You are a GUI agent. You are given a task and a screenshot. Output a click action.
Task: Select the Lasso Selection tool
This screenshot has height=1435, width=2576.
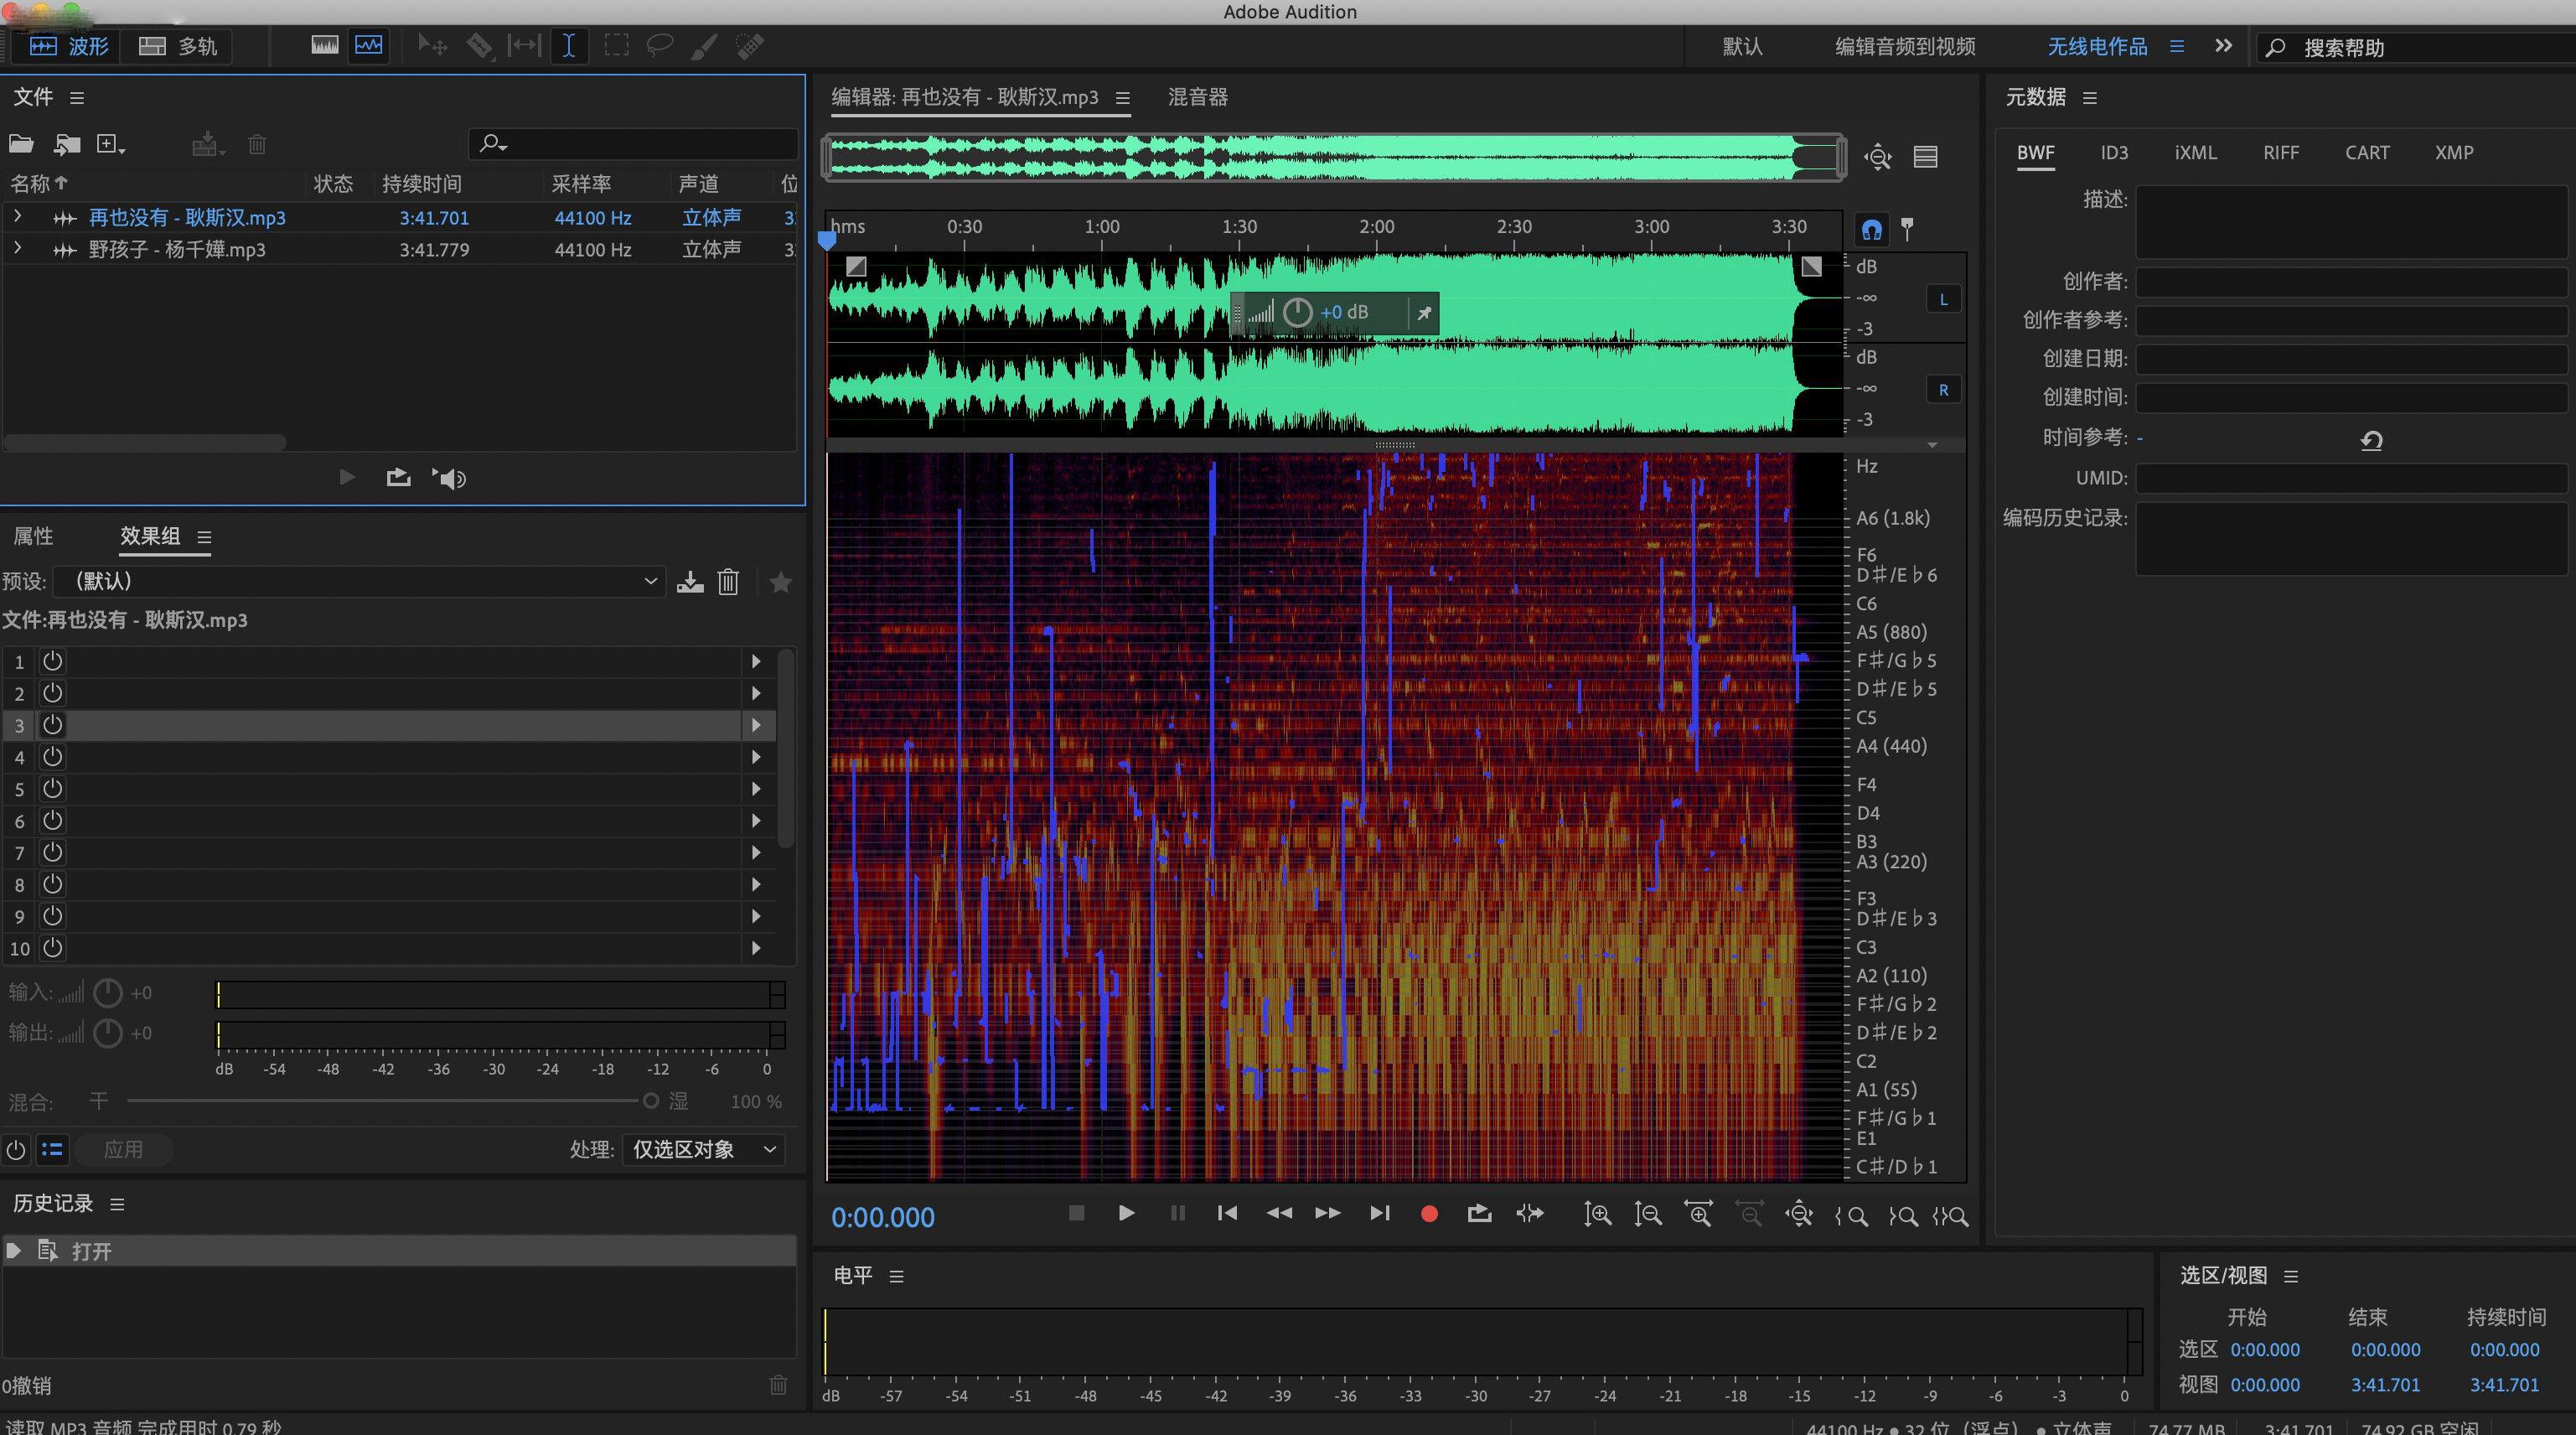[660, 46]
